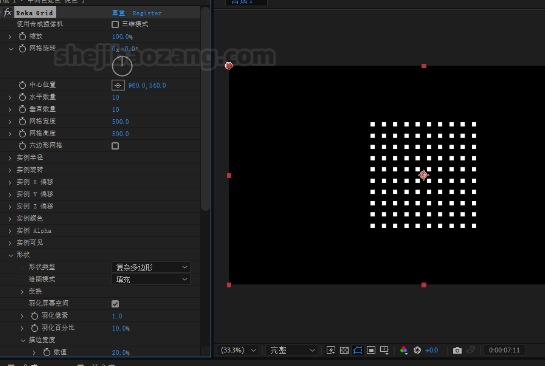Viewport: 545px width, 366px height.
Task: Open grid and guide options icon
Action: point(384,350)
